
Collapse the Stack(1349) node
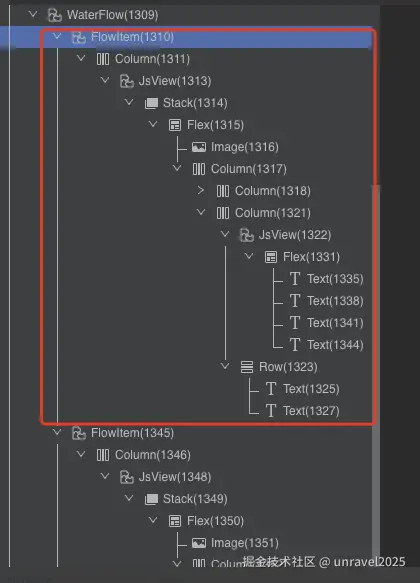coord(129,498)
